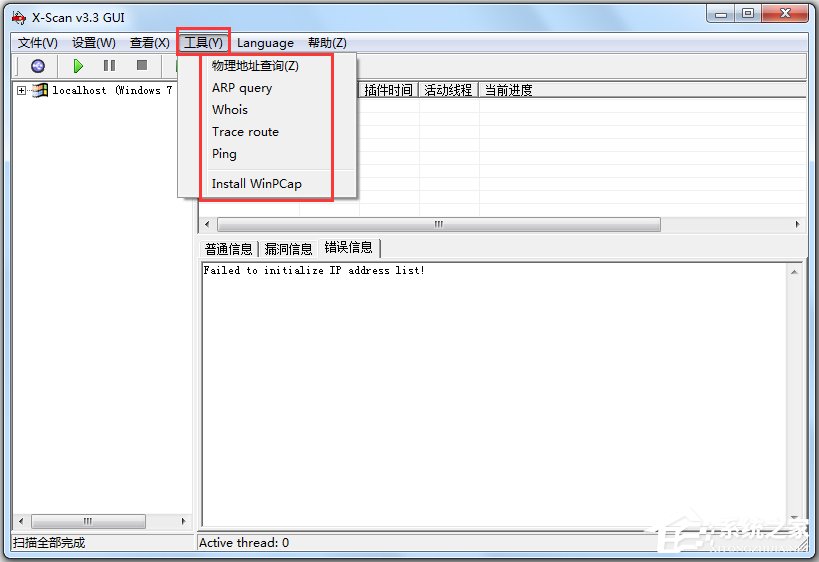The image size is (819, 562).
Task: Select the localhost Windows host icon
Action: click(40, 90)
